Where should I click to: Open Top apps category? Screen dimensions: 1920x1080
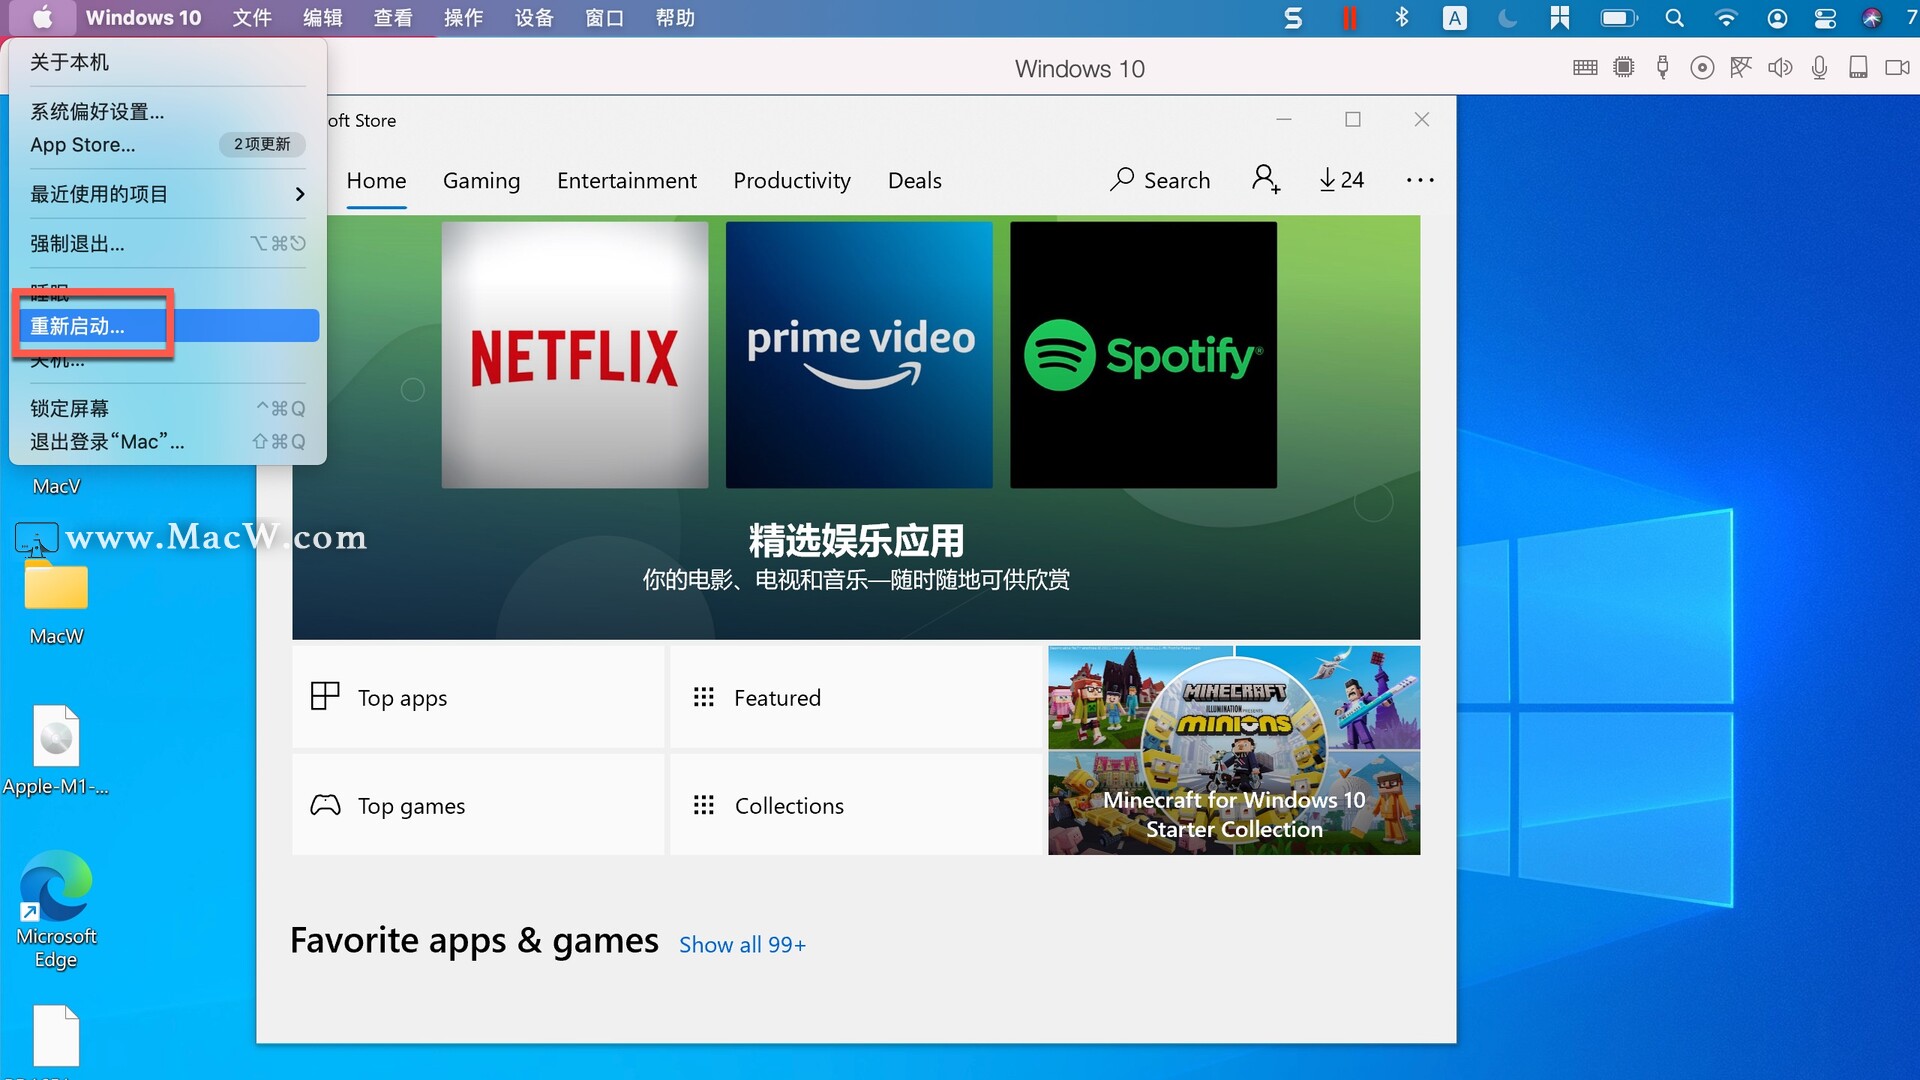478,697
